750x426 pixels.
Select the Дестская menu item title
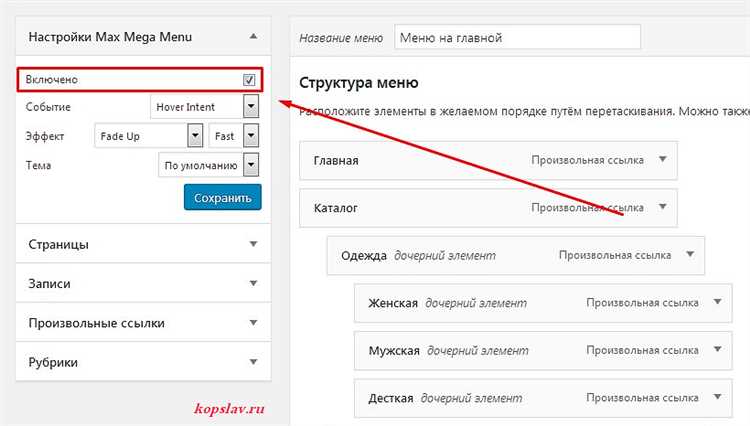(391, 398)
